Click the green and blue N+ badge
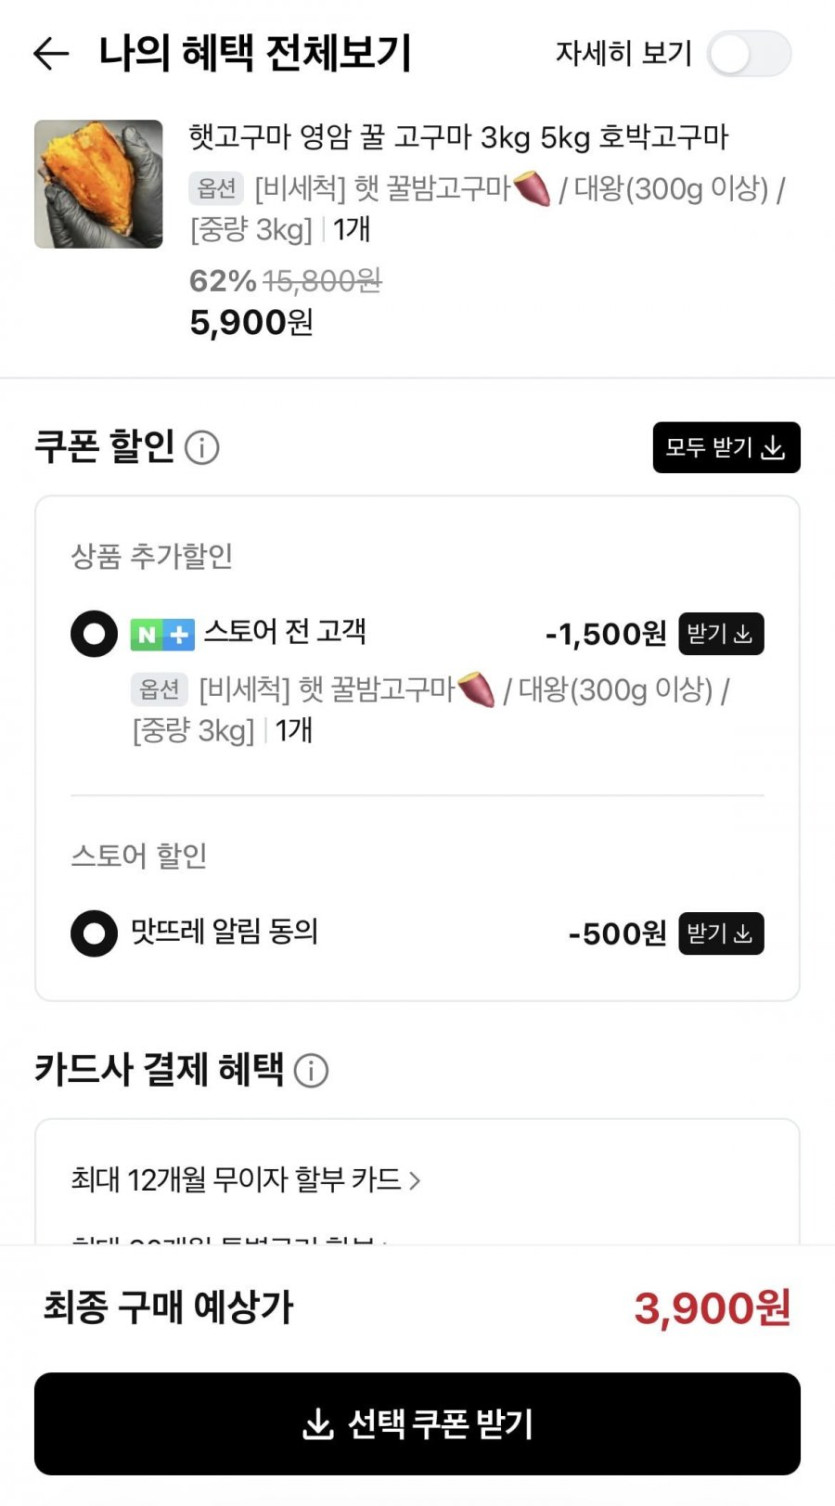Screen dimensions: 835x1506 tap(162, 634)
